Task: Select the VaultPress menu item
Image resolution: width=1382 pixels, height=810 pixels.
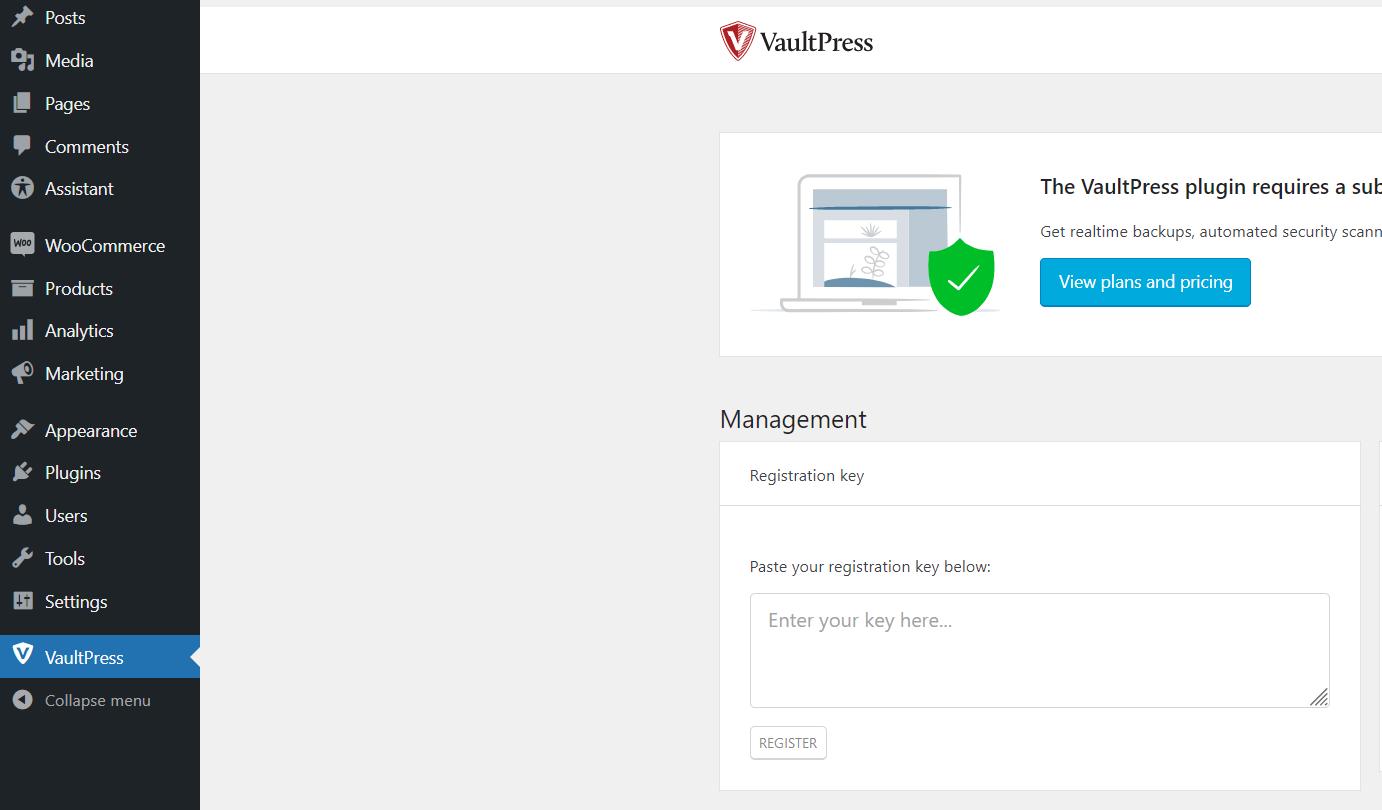Action: [84, 658]
